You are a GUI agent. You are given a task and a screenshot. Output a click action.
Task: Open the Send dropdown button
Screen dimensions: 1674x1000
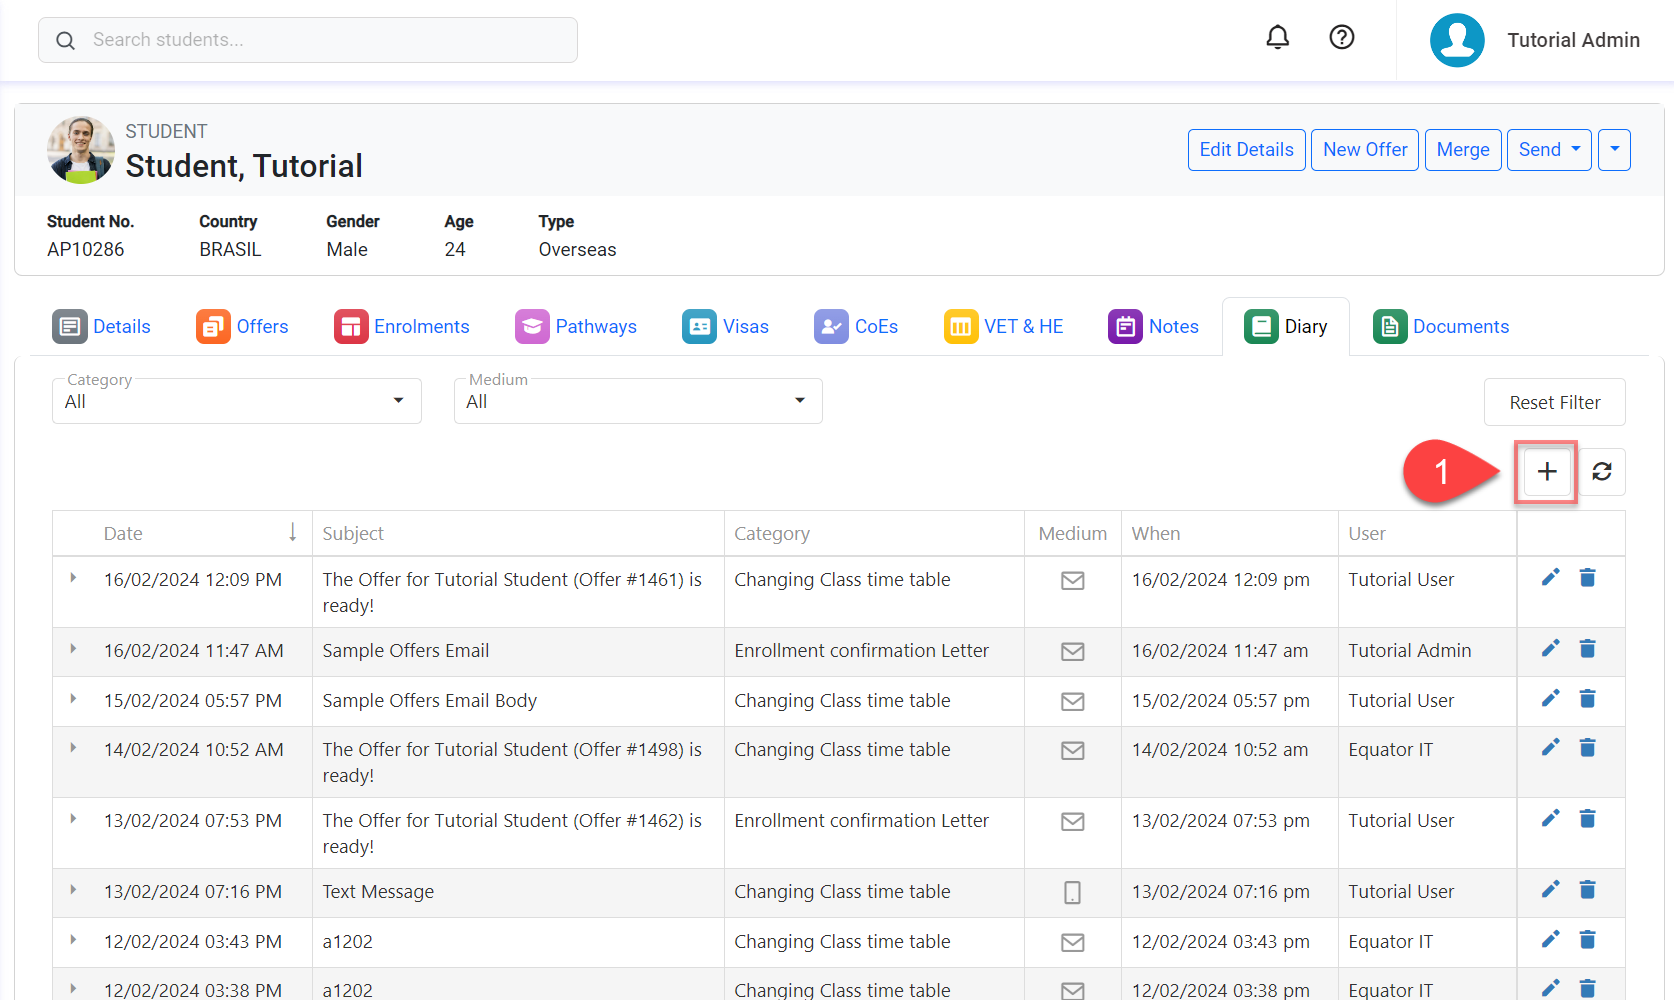point(1549,150)
